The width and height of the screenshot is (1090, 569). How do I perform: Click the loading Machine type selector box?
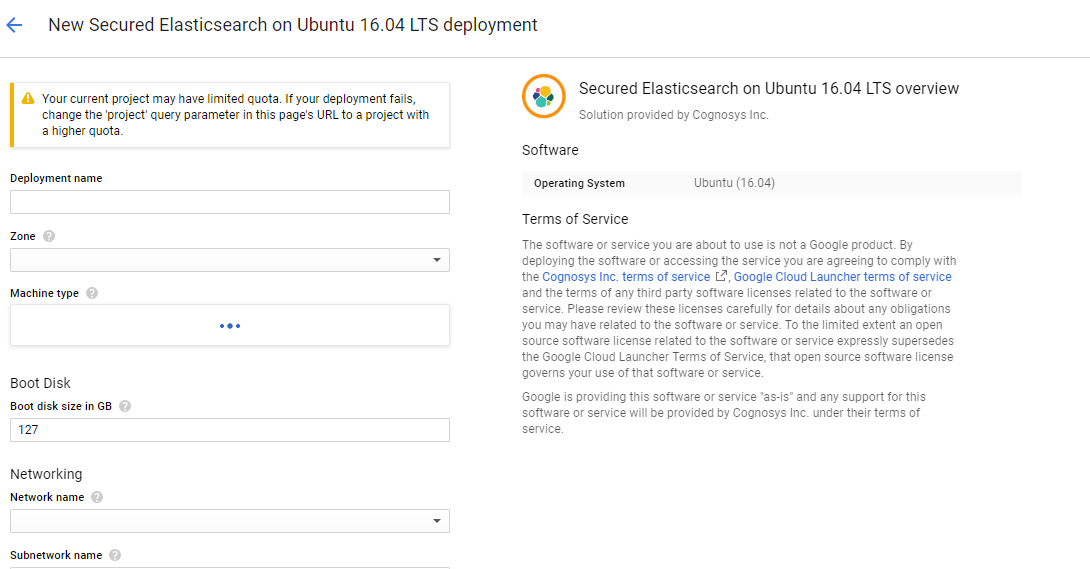pyautogui.click(x=229, y=325)
